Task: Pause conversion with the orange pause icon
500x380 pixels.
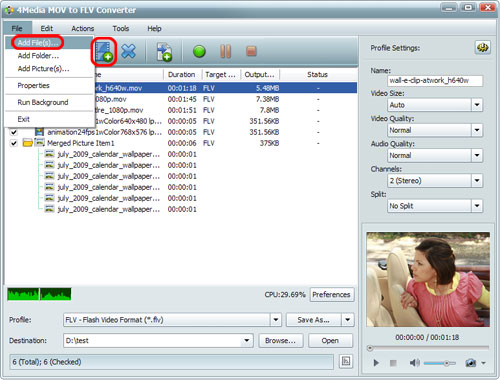Action: point(225,51)
